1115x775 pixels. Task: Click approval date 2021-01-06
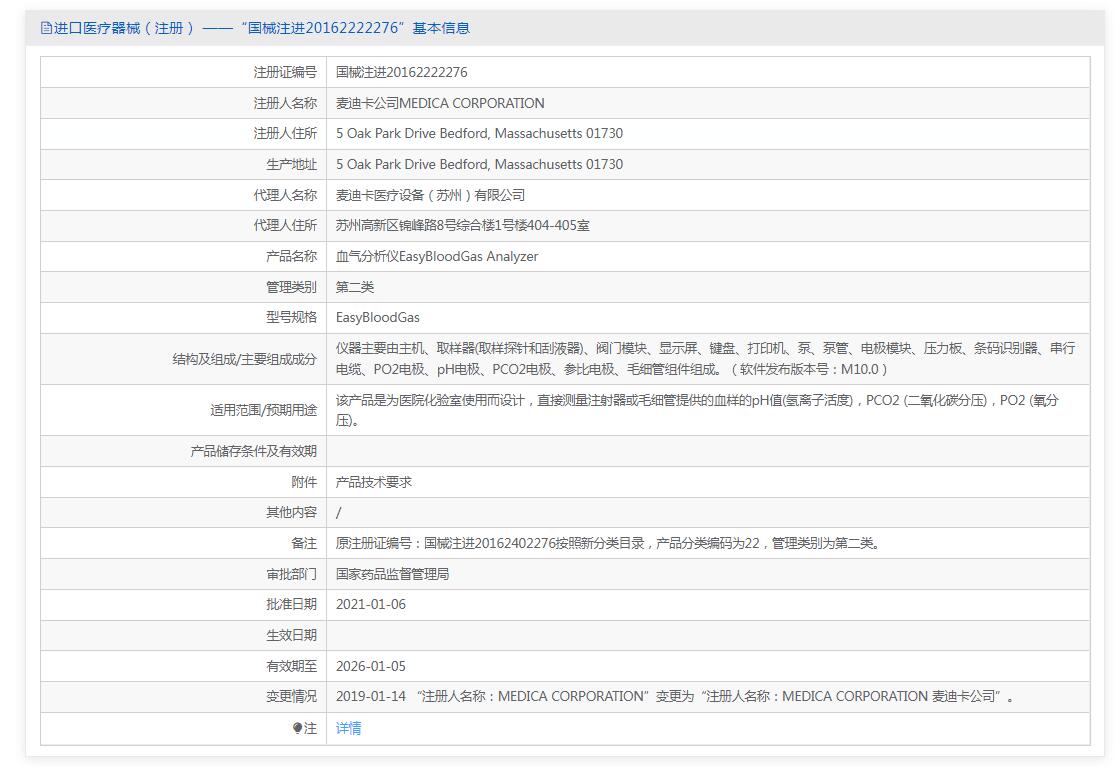click(371, 604)
